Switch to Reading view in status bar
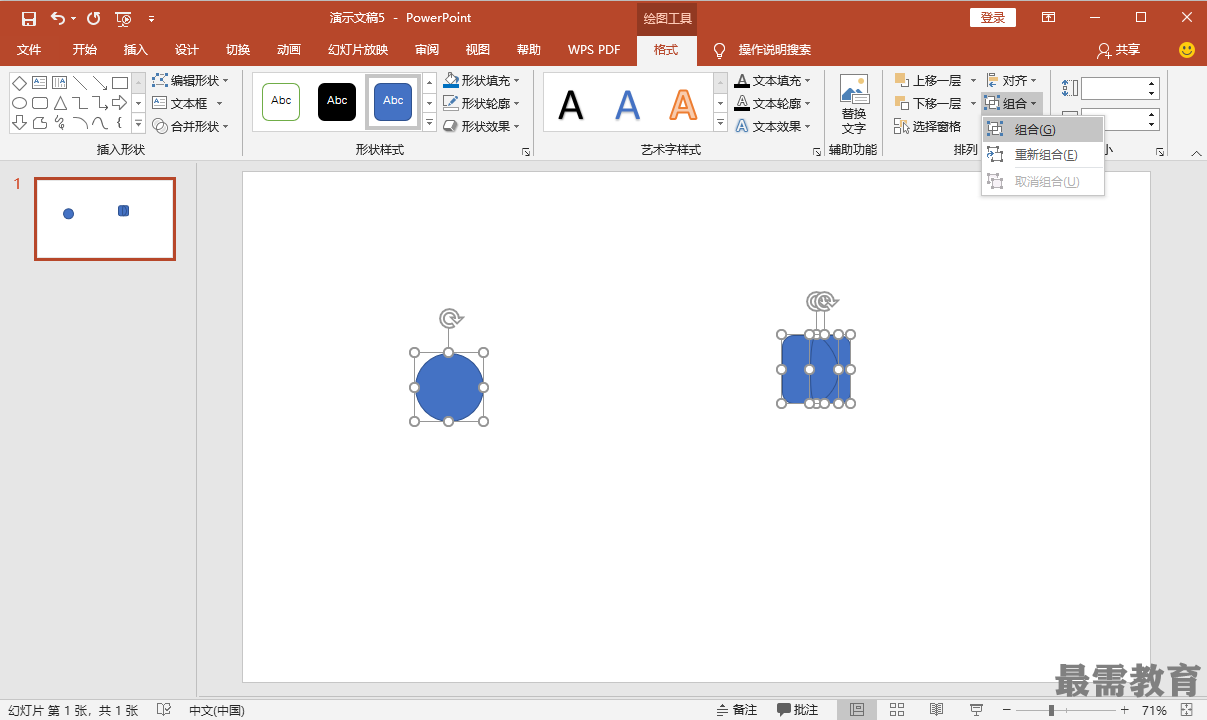 click(x=936, y=710)
